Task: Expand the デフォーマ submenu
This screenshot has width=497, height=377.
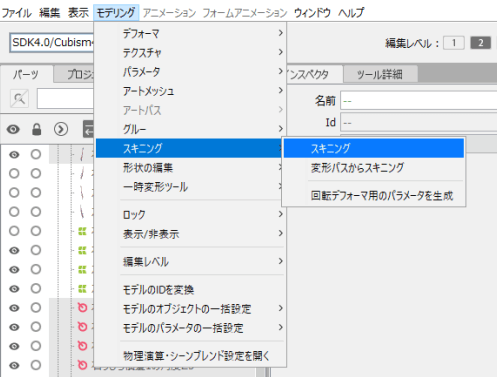Action: tap(191, 33)
